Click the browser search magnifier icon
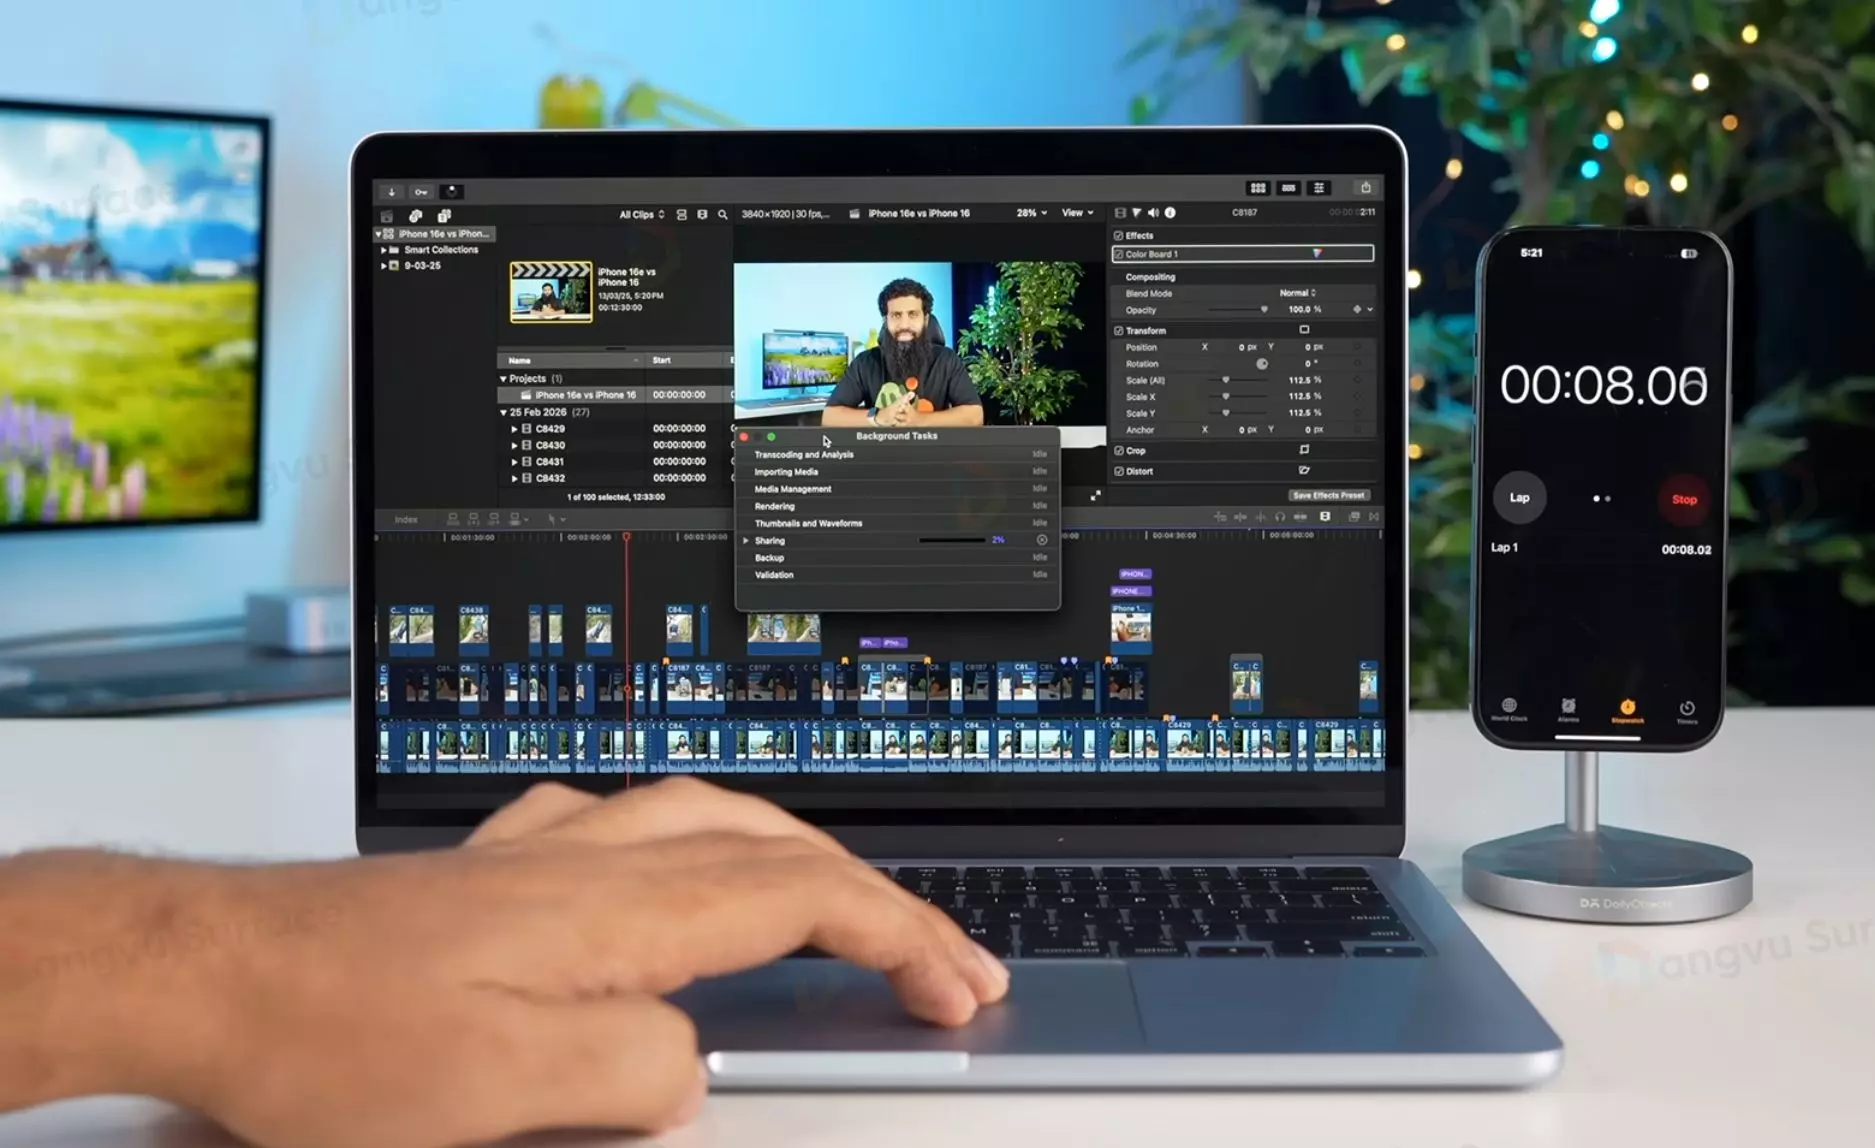The image size is (1875, 1148). click(723, 214)
